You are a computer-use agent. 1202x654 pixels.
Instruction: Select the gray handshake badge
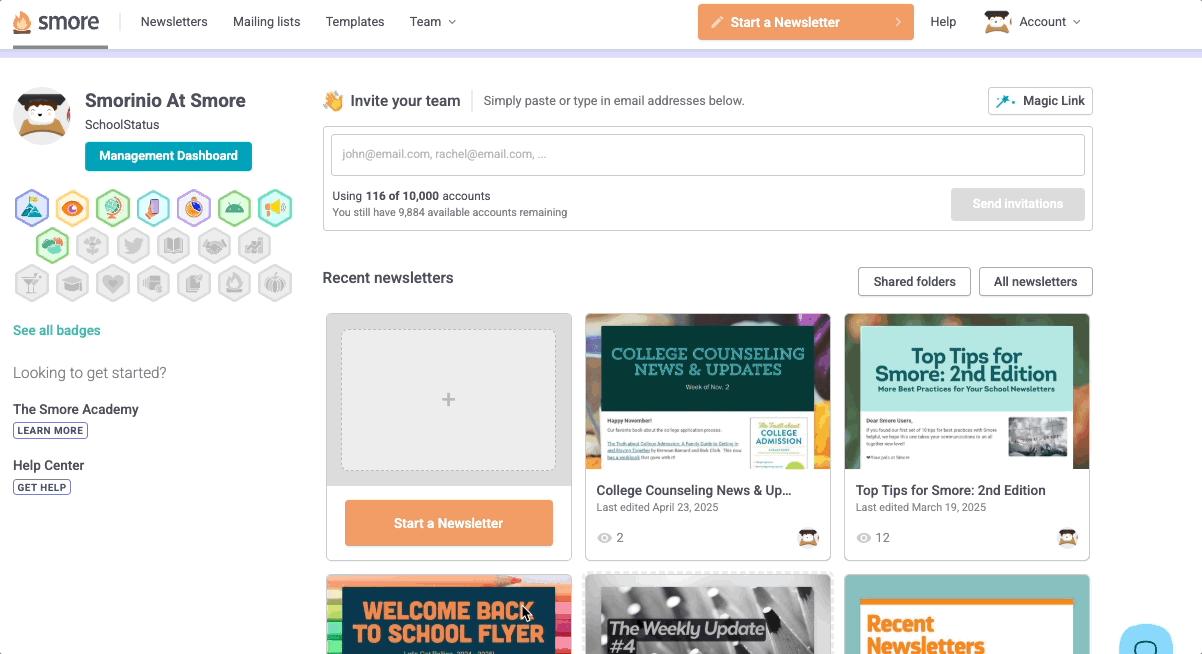pyautogui.click(x=213, y=246)
